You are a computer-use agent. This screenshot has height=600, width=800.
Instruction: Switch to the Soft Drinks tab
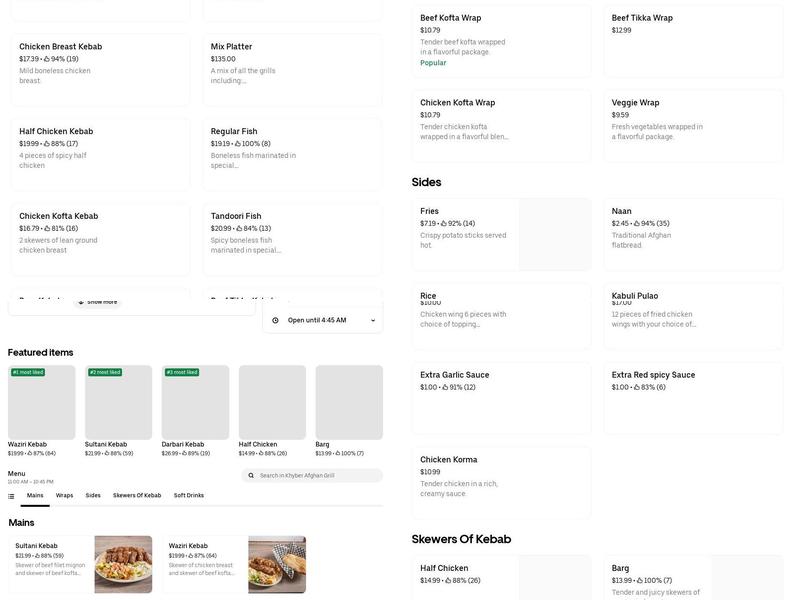coord(189,495)
